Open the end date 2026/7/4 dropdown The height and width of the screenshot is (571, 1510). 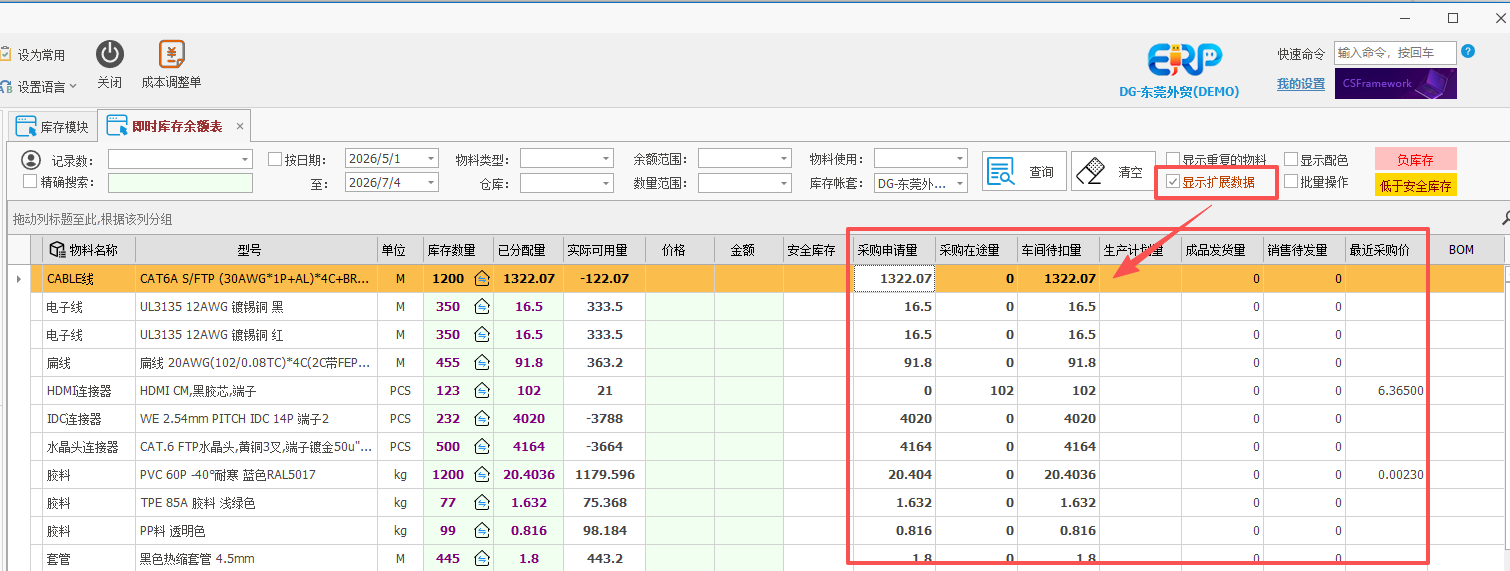(x=431, y=183)
